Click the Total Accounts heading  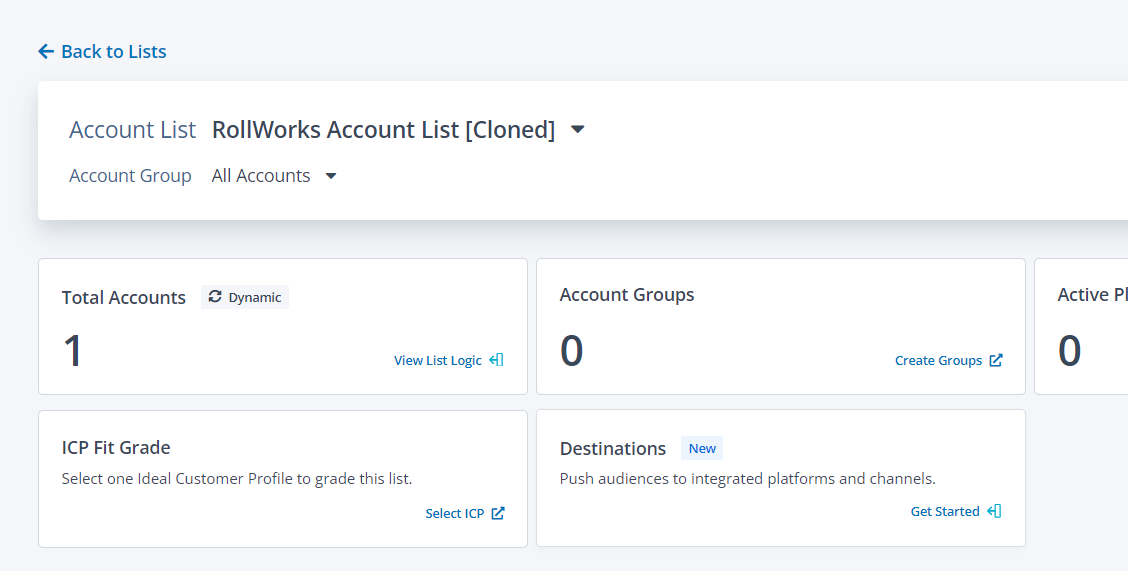click(x=124, y=298)
